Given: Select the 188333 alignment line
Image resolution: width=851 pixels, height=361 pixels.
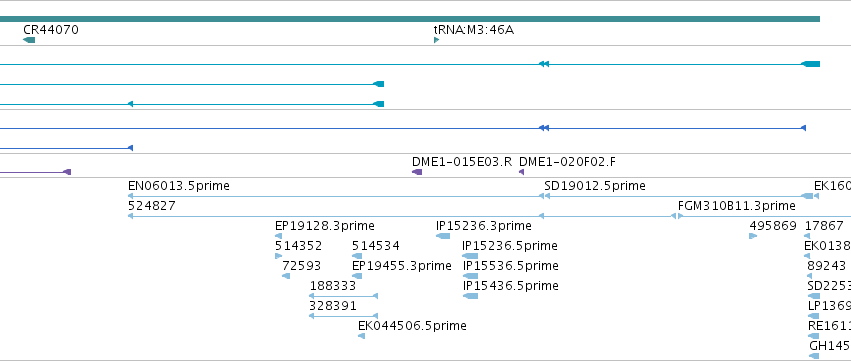Looking at the screenshot, I should [344, 296].
